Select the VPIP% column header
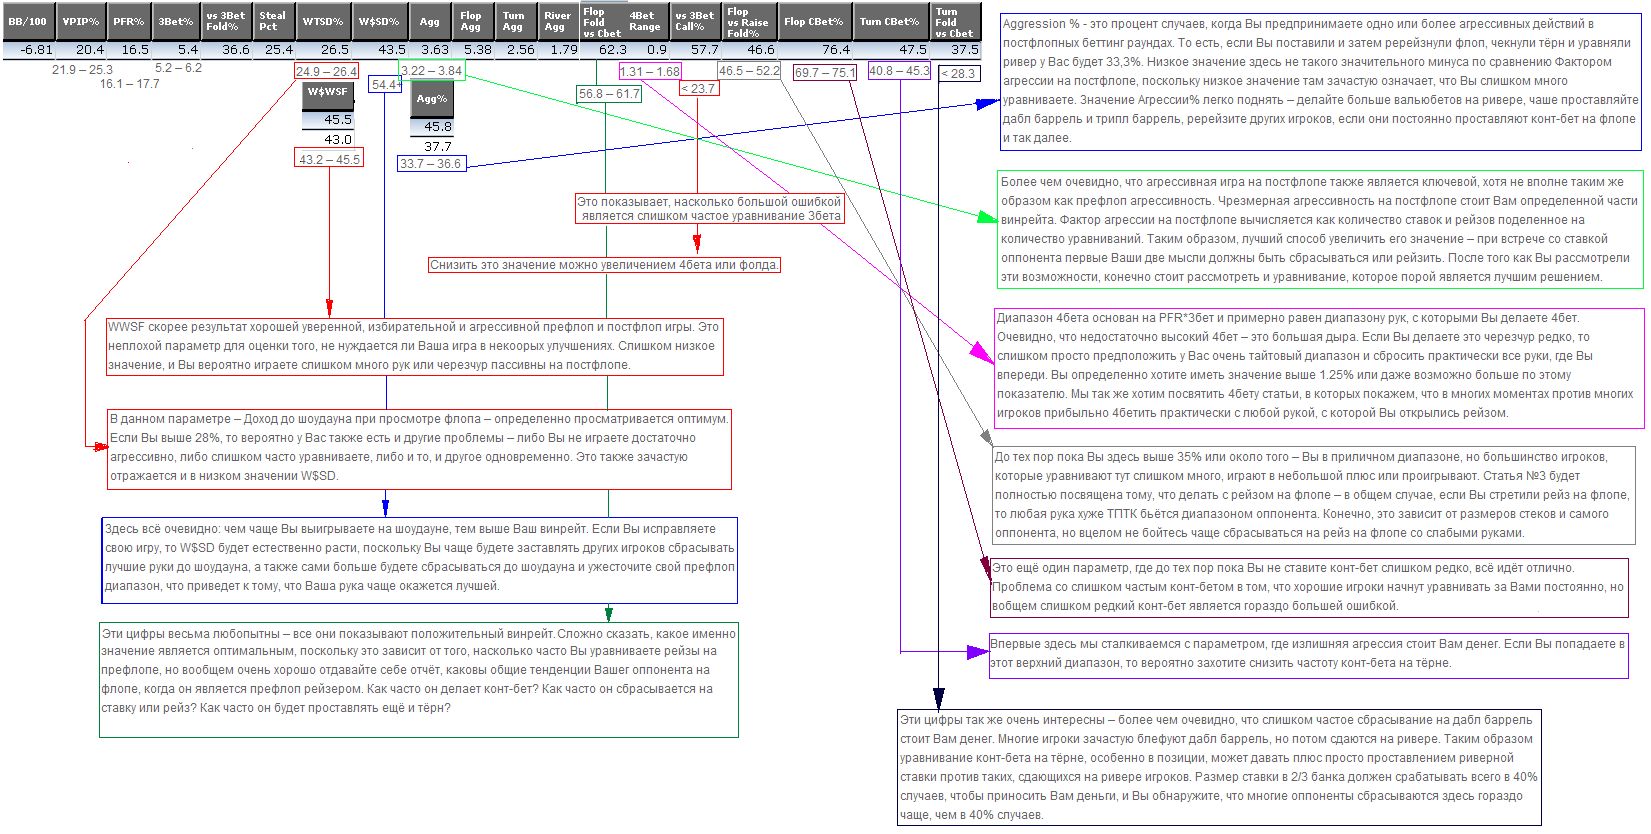The width and height of the screenshot is (1651, 834). point(81,22)
